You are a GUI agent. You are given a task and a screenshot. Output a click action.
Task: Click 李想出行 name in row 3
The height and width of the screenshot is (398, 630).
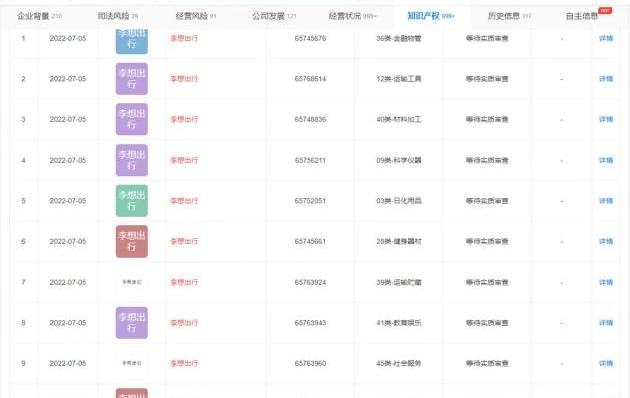(x=184, y=119)
